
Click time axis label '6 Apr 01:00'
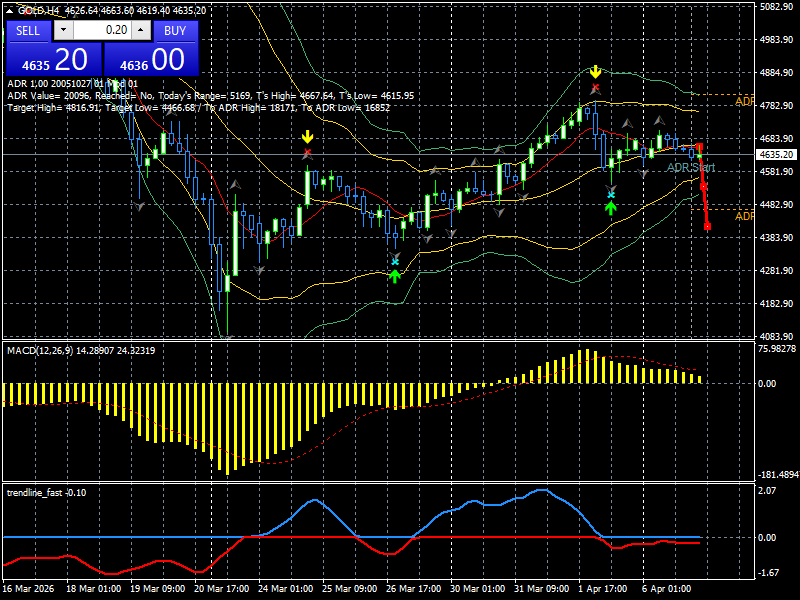(x=667, y=589)
